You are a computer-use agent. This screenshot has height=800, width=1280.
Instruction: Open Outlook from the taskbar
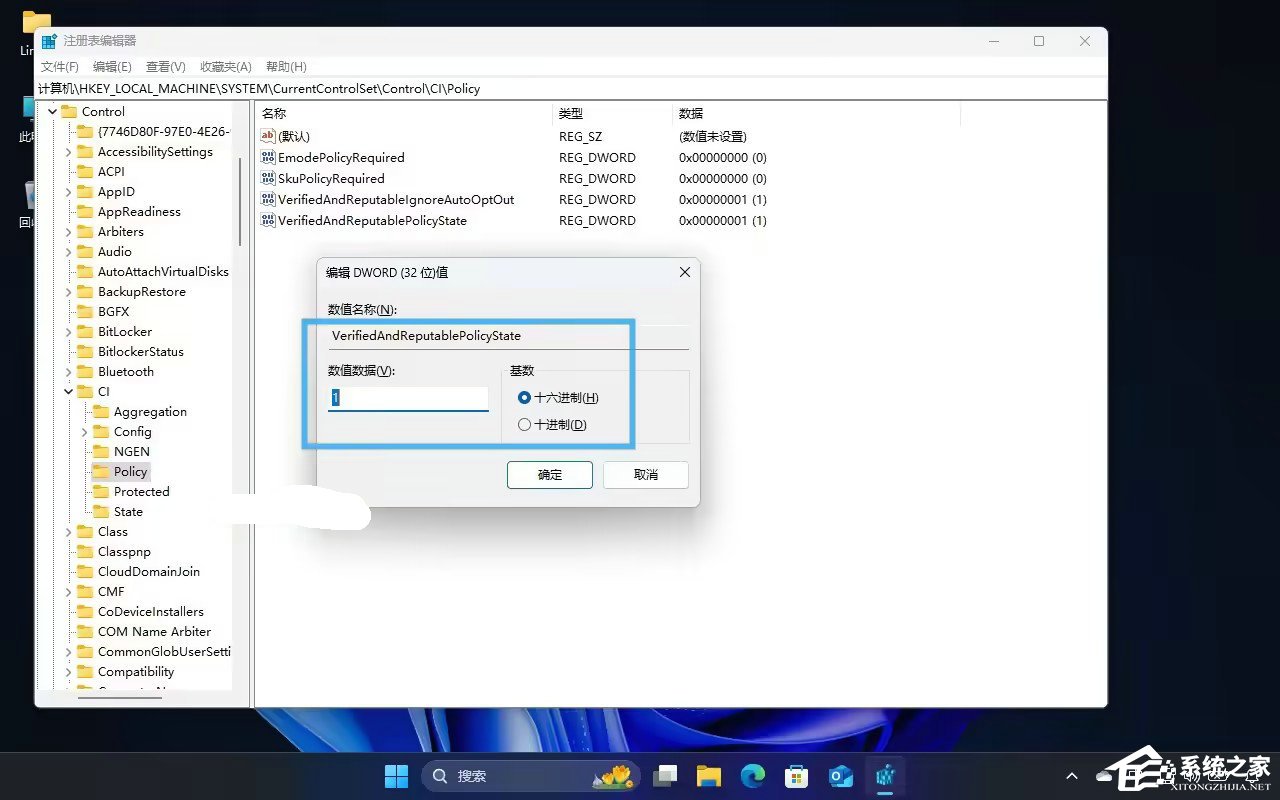click(840, 776)
